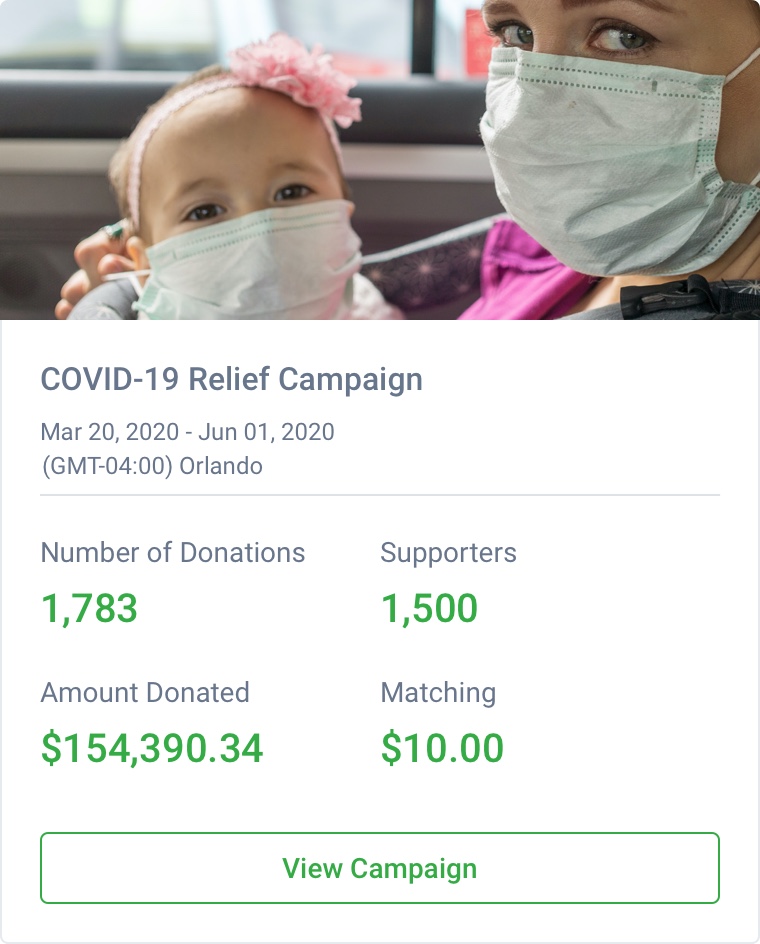The width and height of the screenshot is (760, 944).
Task: Click the Jun 01, 2020 end date
Action: click(266, 432)
